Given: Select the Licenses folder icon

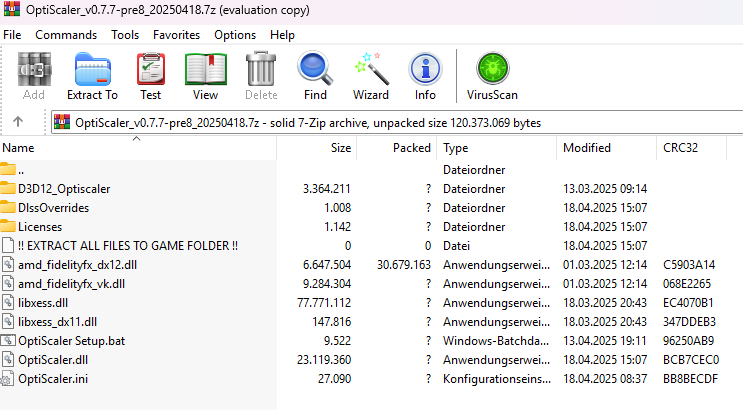Looking at the screenshot, I should coord(8,226).
